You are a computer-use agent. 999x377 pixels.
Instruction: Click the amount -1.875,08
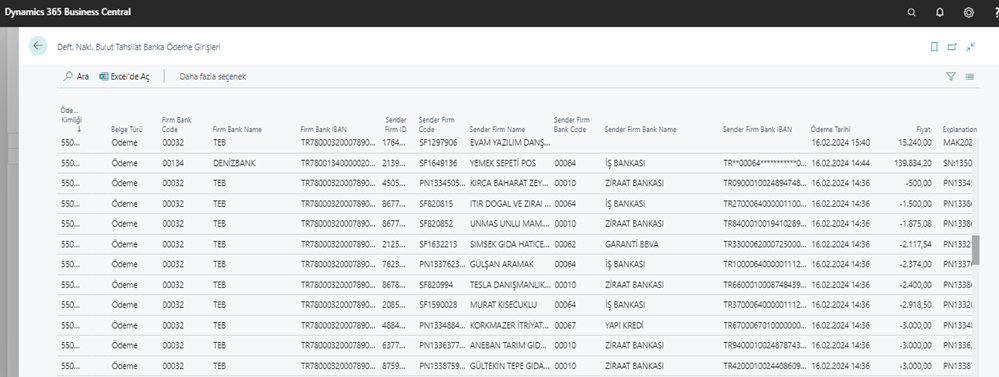[916, 224]
